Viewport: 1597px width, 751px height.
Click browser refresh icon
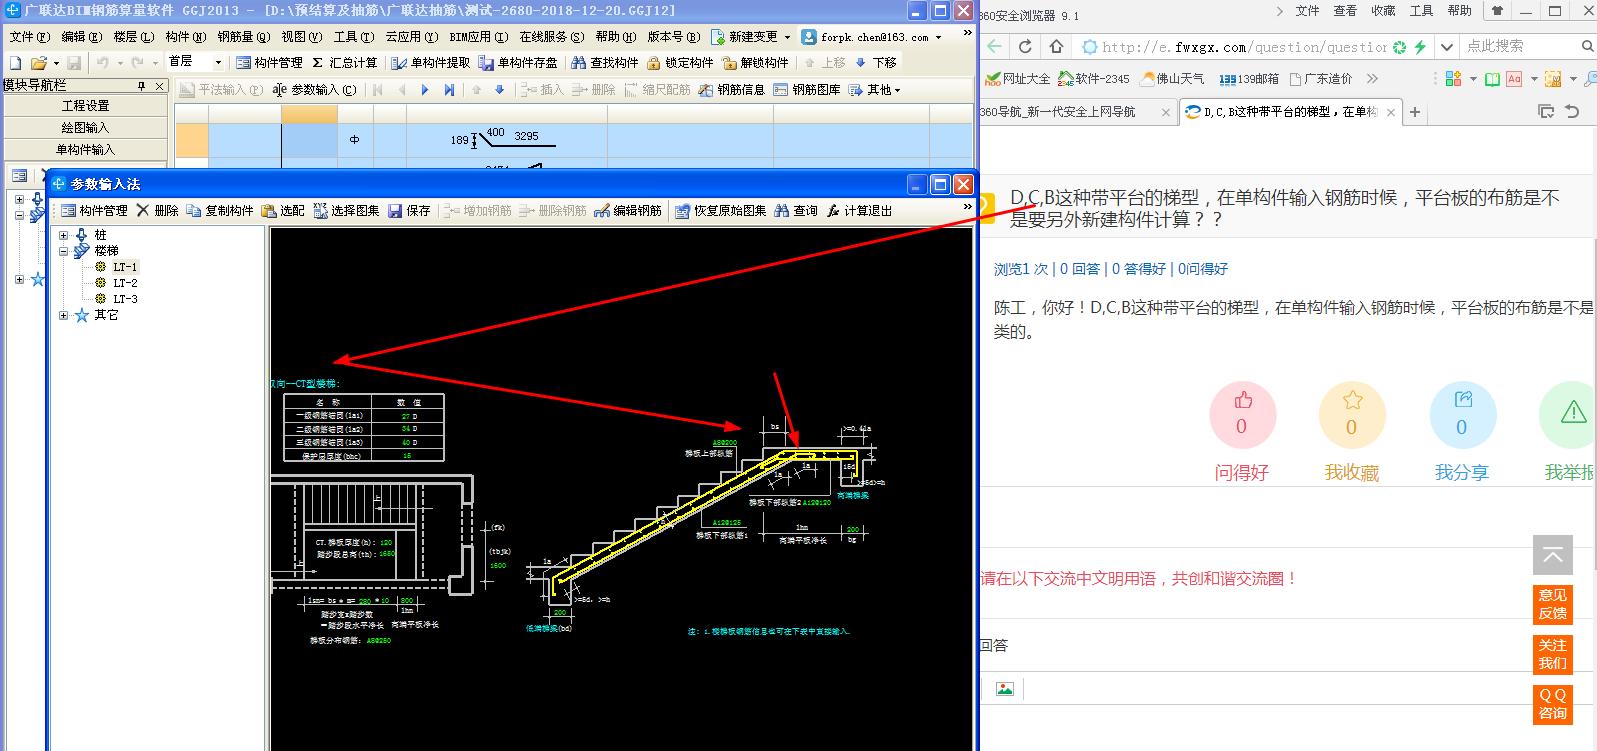(1025, 46)
